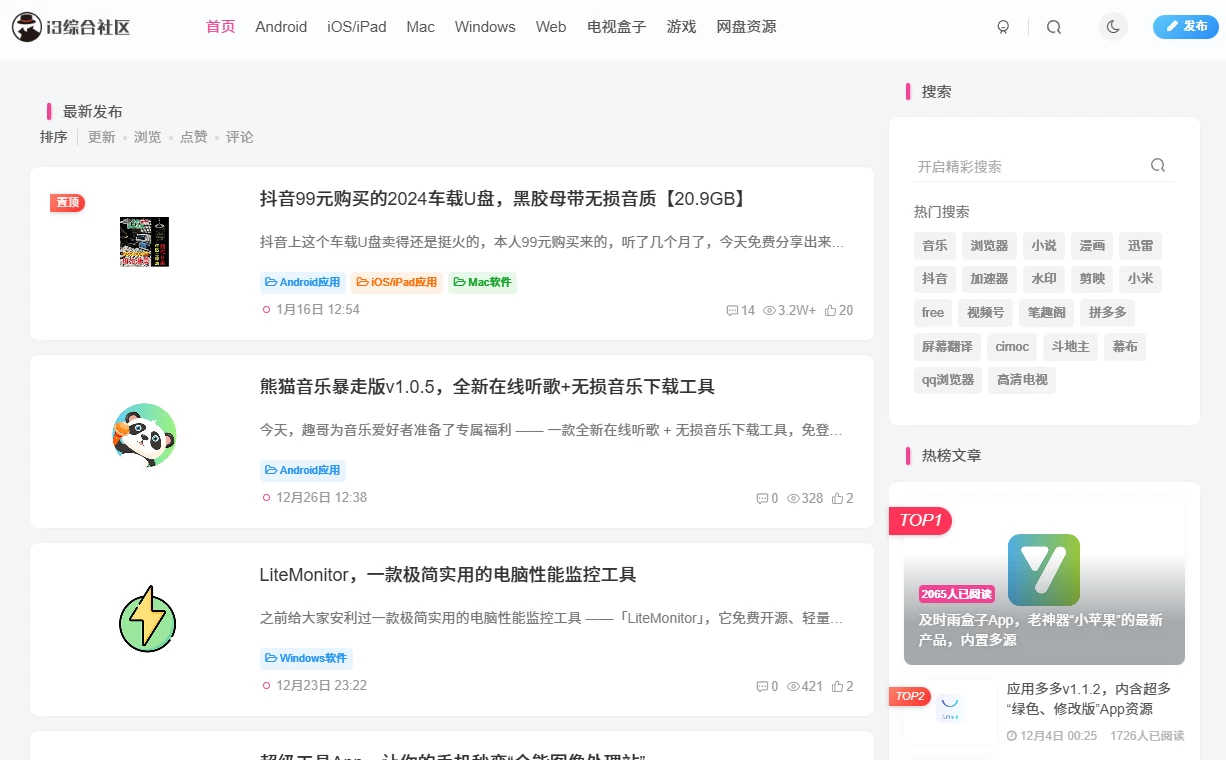Switch to the Windows tab
Screen dimensions: 1226x760
pos(485,27)
